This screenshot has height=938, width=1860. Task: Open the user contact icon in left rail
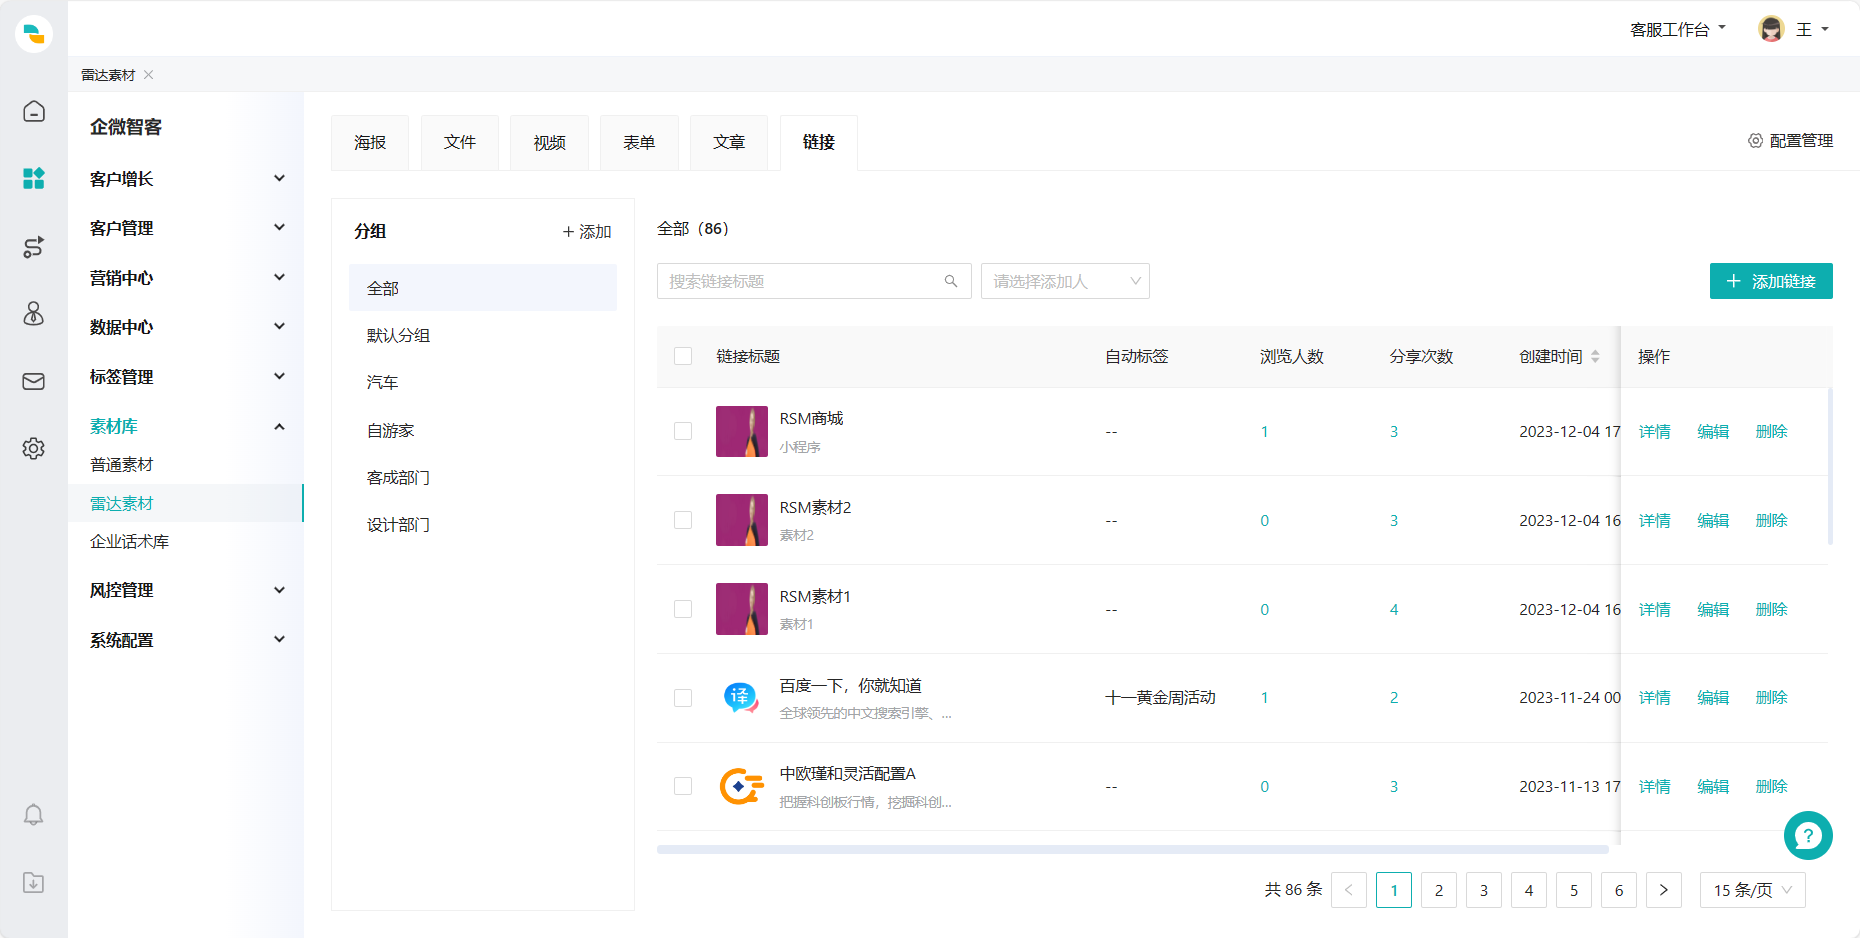coord(34,314)
